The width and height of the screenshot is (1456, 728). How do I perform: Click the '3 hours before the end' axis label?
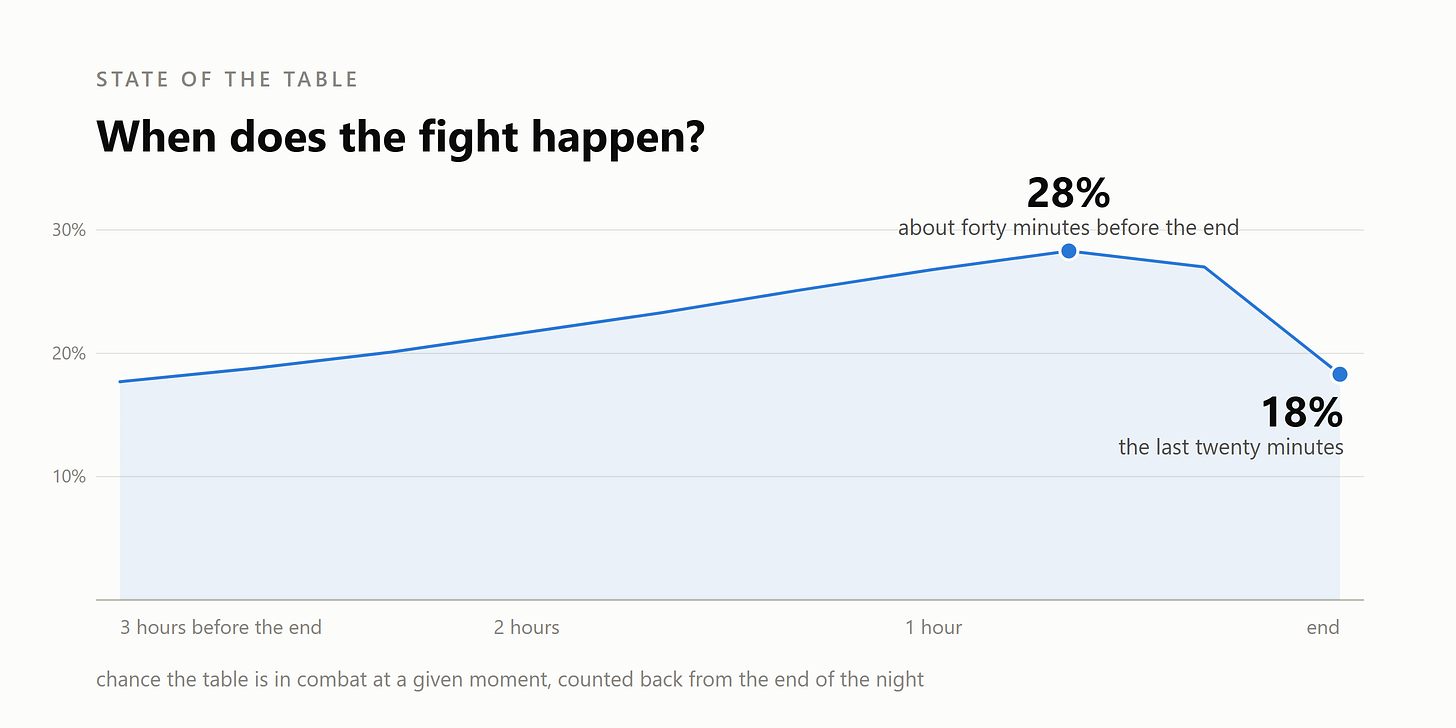click(221, 628)
